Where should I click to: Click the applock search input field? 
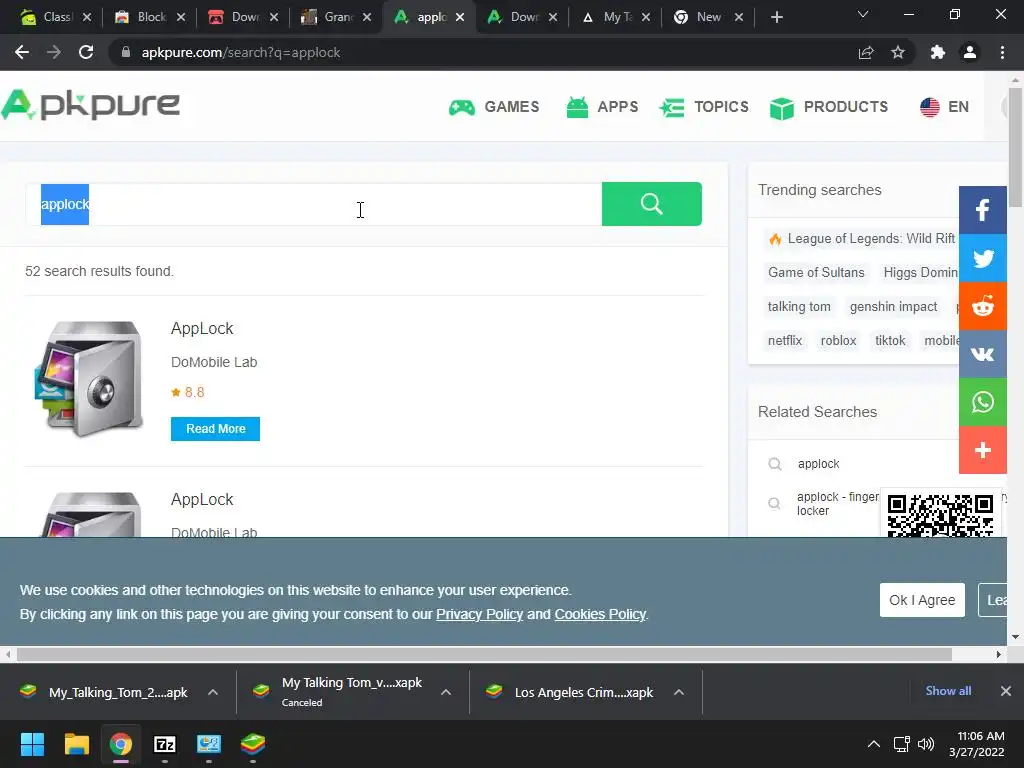point(313,204)
